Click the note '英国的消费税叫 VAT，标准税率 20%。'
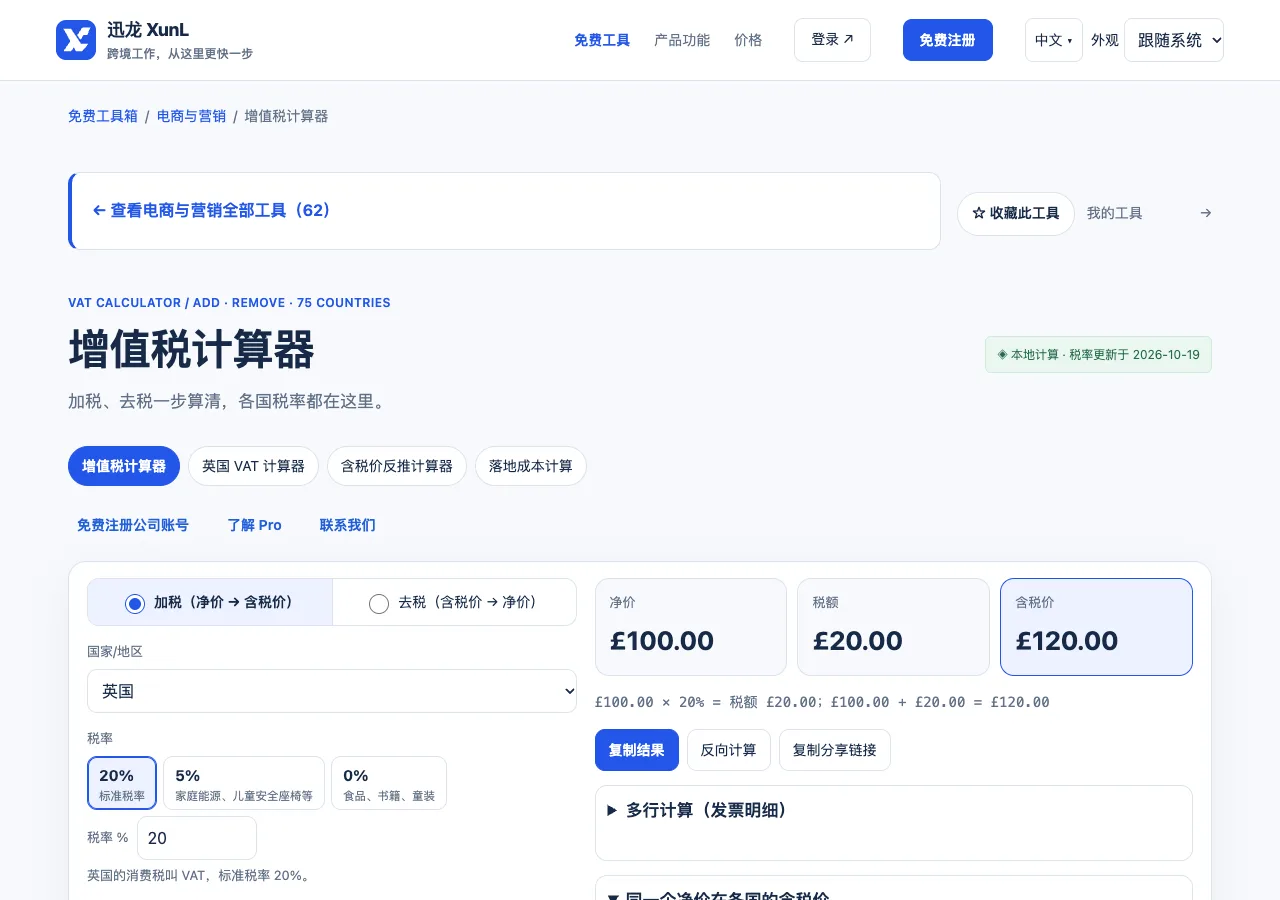 tap(199, 875)
